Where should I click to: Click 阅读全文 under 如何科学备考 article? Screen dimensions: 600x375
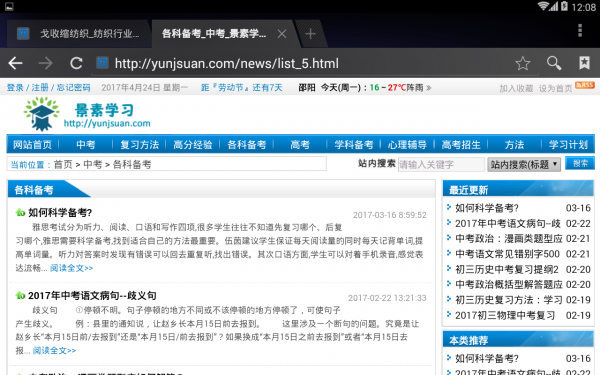[72, 268]
